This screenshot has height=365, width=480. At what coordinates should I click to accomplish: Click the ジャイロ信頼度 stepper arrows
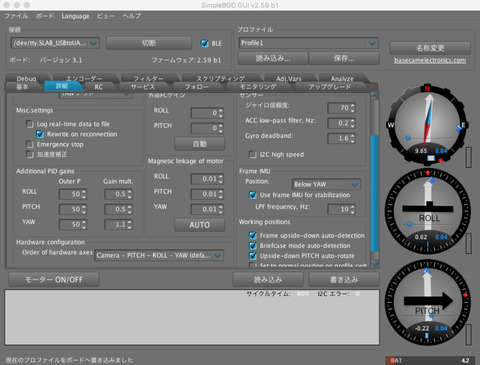tap(353, 108)
